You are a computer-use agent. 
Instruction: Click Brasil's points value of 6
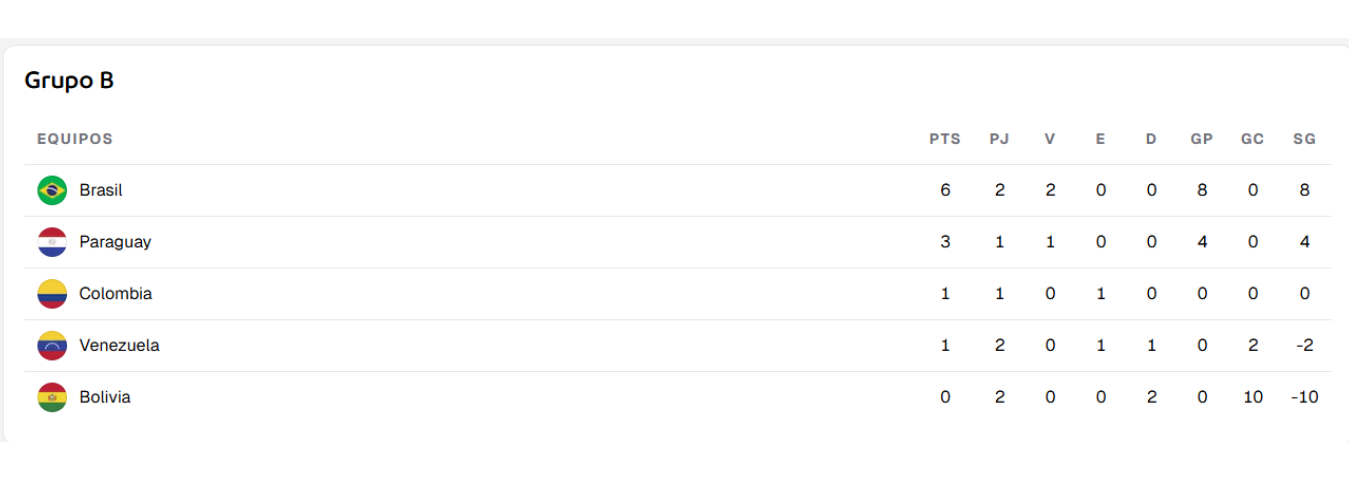(945, 190)
